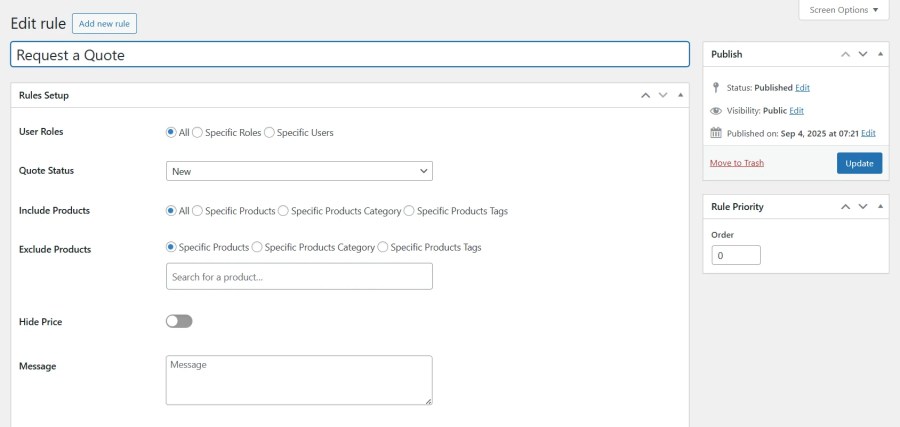Move Rules Setup panel up arrow
This screenshot has height=427, width=900.
click(x=646, y=95)
